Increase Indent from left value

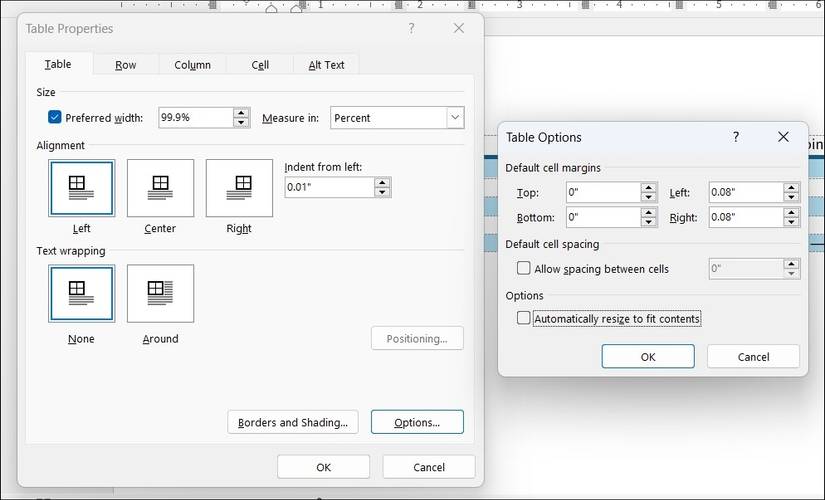pos(383,182)
